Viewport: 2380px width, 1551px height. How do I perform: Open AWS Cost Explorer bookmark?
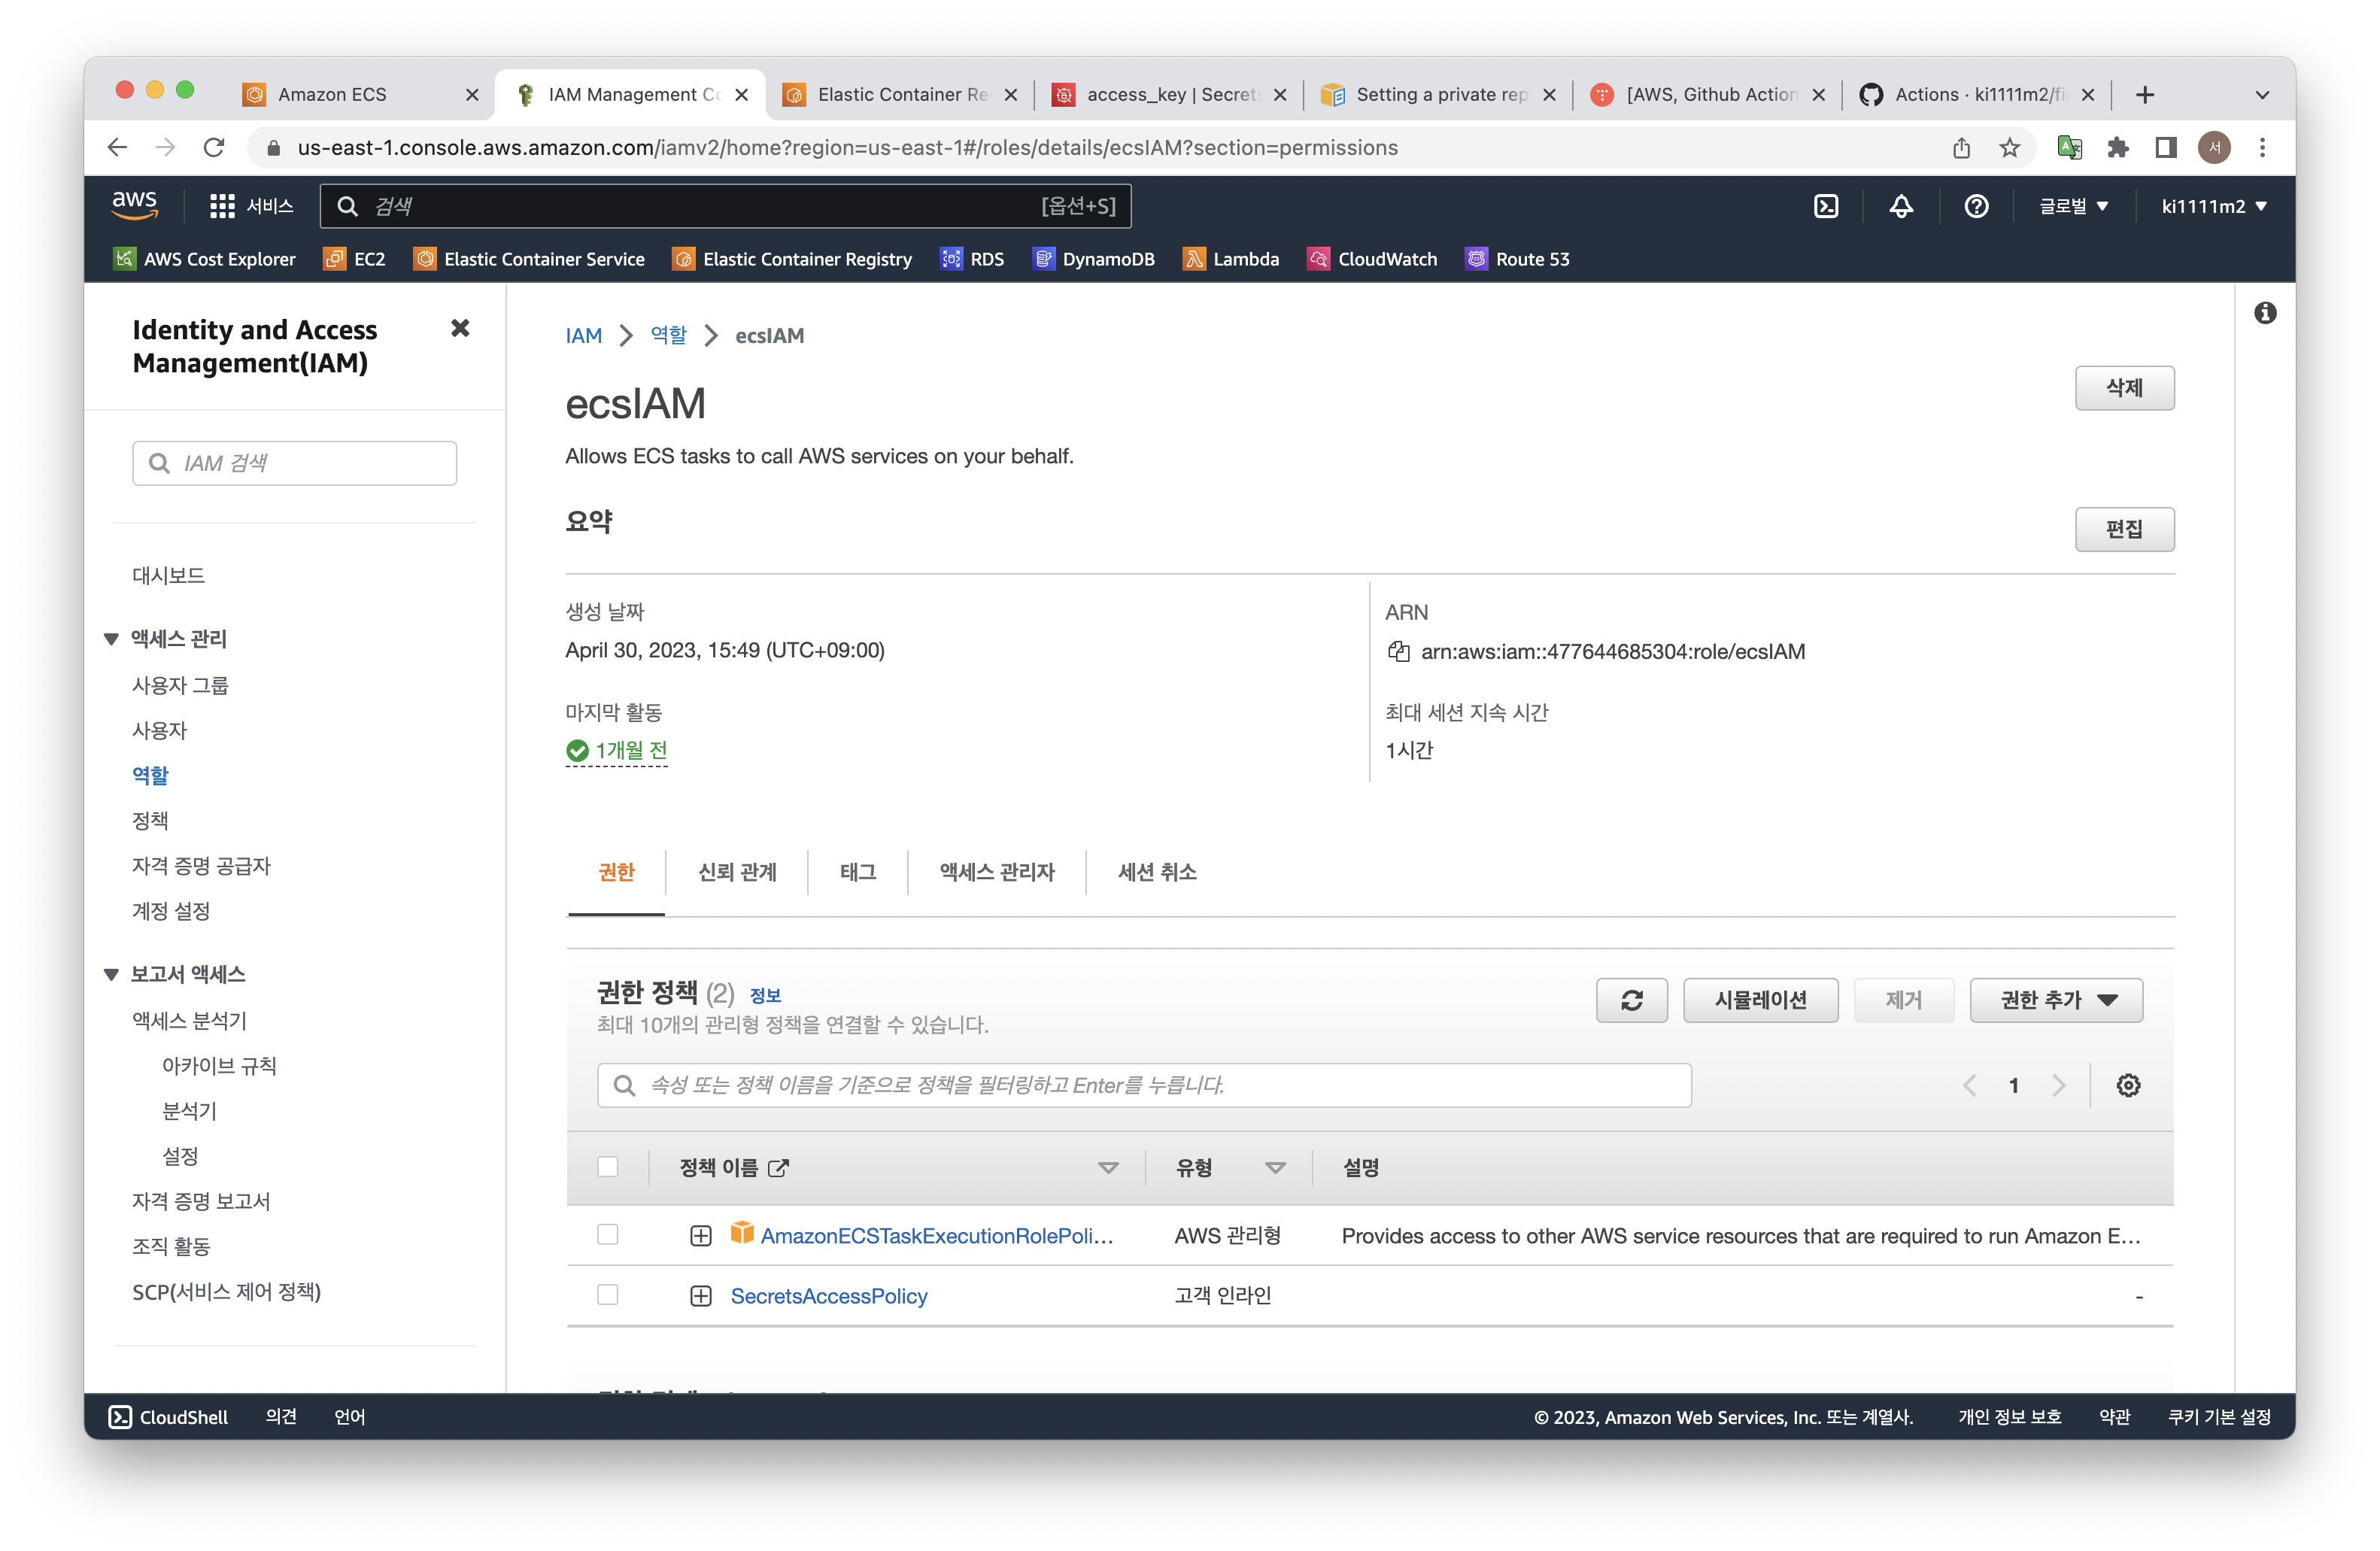click(x=205, y=259)
